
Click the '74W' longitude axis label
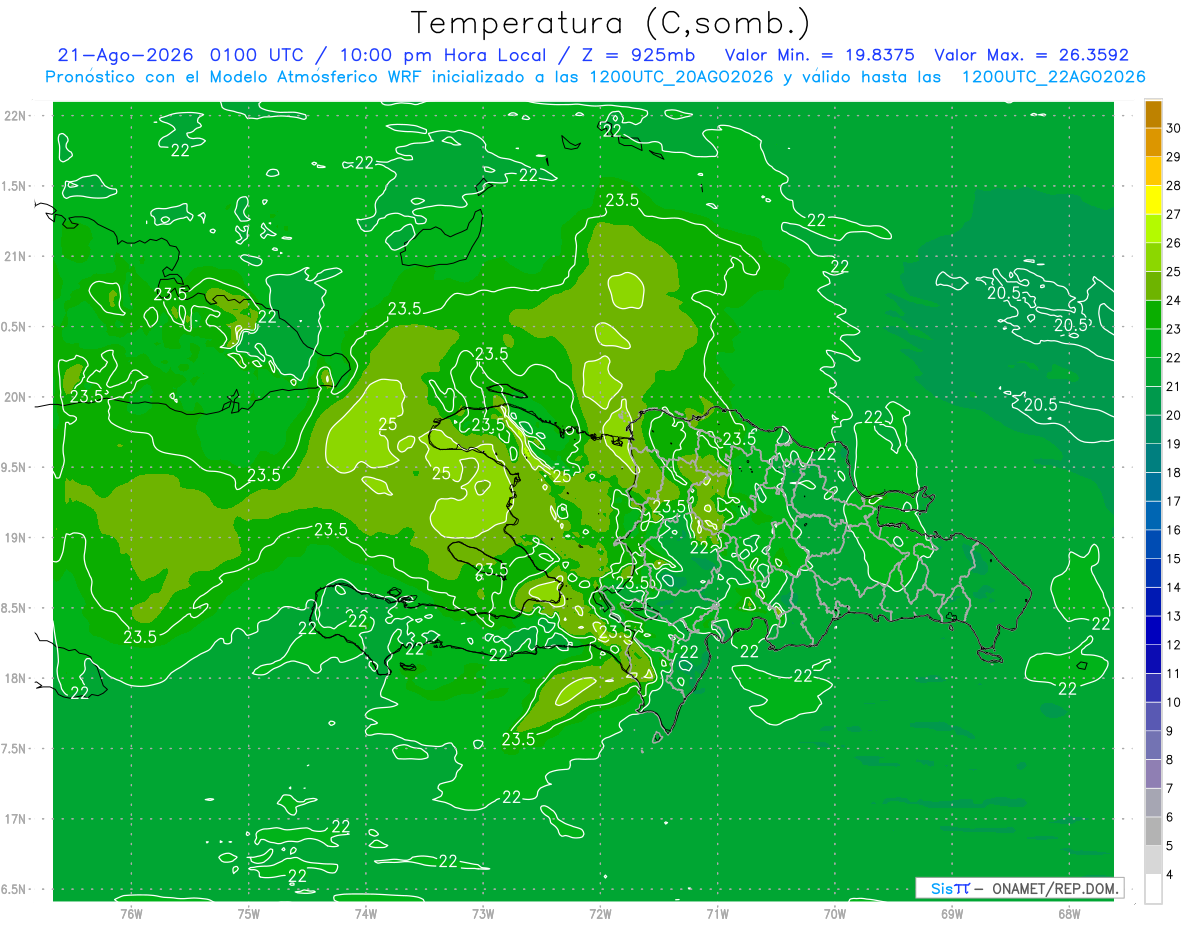tap(366, 913)
